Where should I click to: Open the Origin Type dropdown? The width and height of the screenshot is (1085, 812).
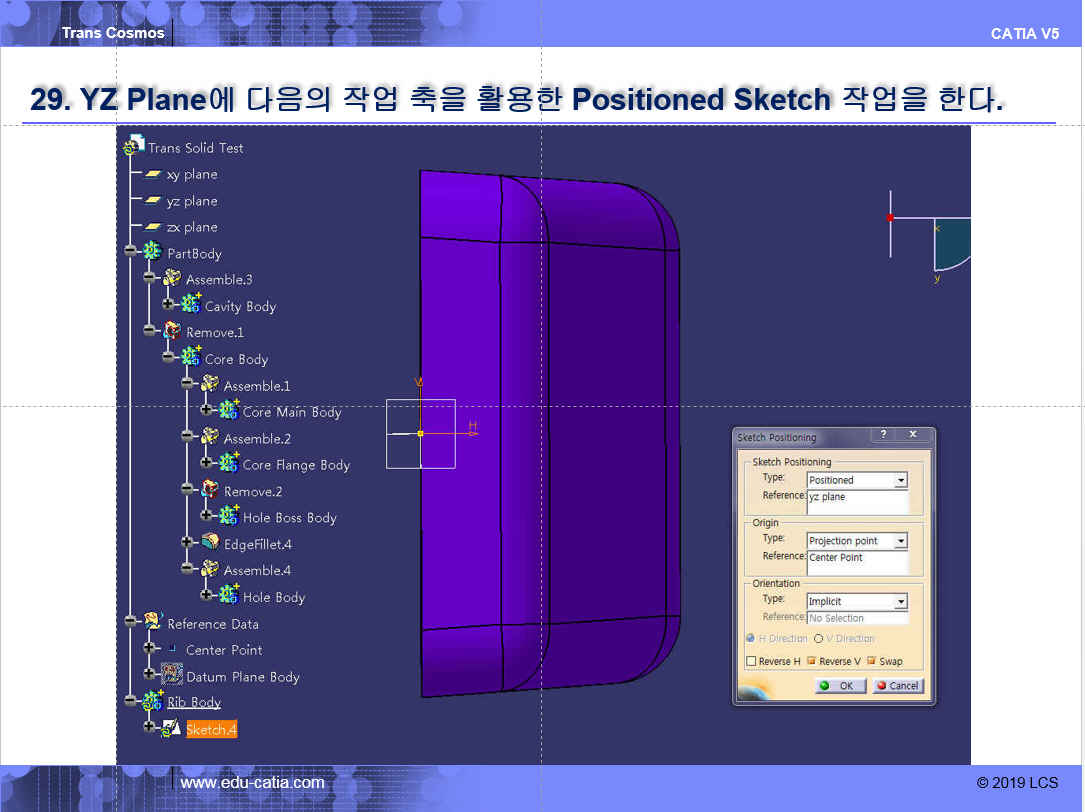click(901, 541)
